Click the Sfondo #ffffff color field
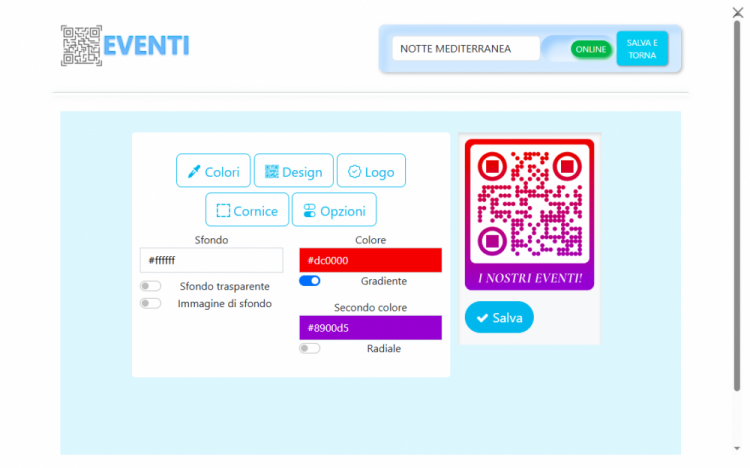 (x=211, y=260)
